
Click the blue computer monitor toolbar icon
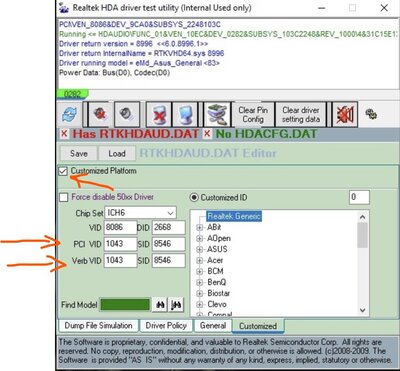[184, 115]
